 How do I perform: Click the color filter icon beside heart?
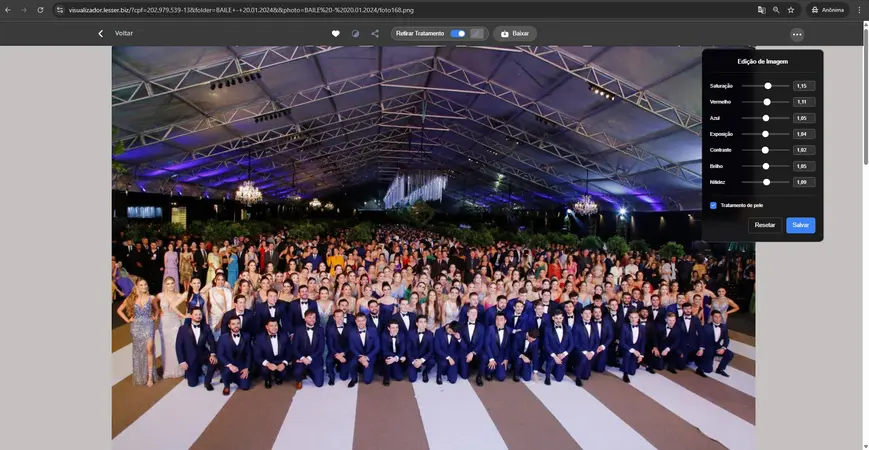[355, 33]
